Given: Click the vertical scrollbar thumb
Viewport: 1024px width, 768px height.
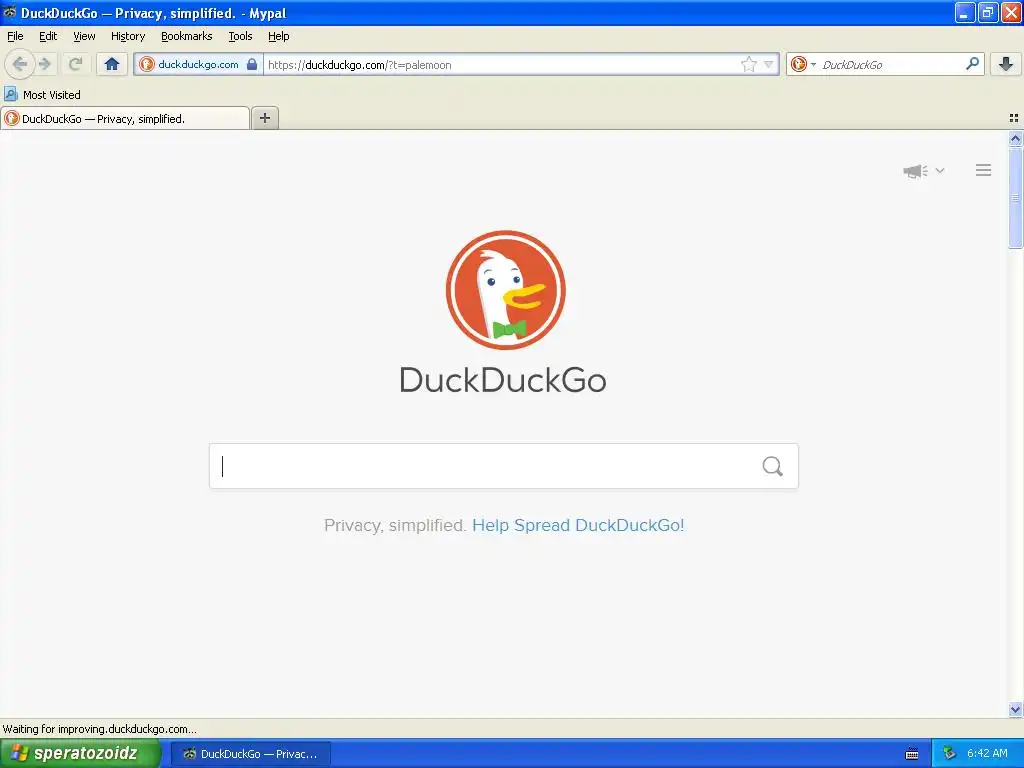Looking at the screenshot, I should pos(1015,198).
